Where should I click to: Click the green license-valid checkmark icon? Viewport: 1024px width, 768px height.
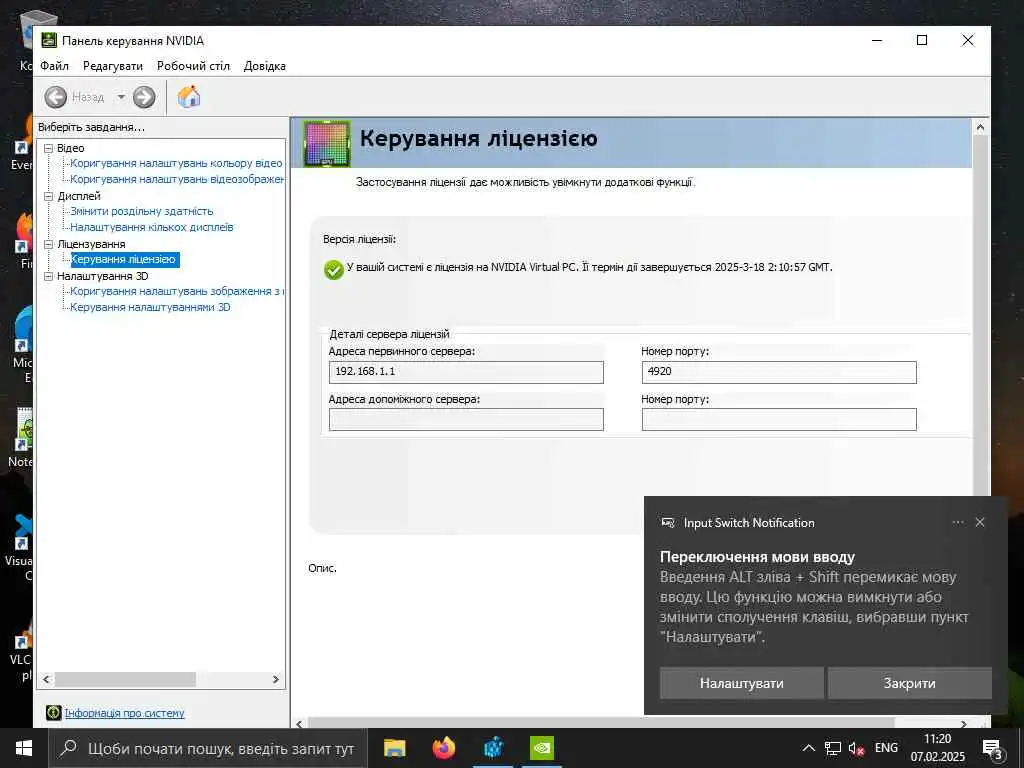[334, 269]
